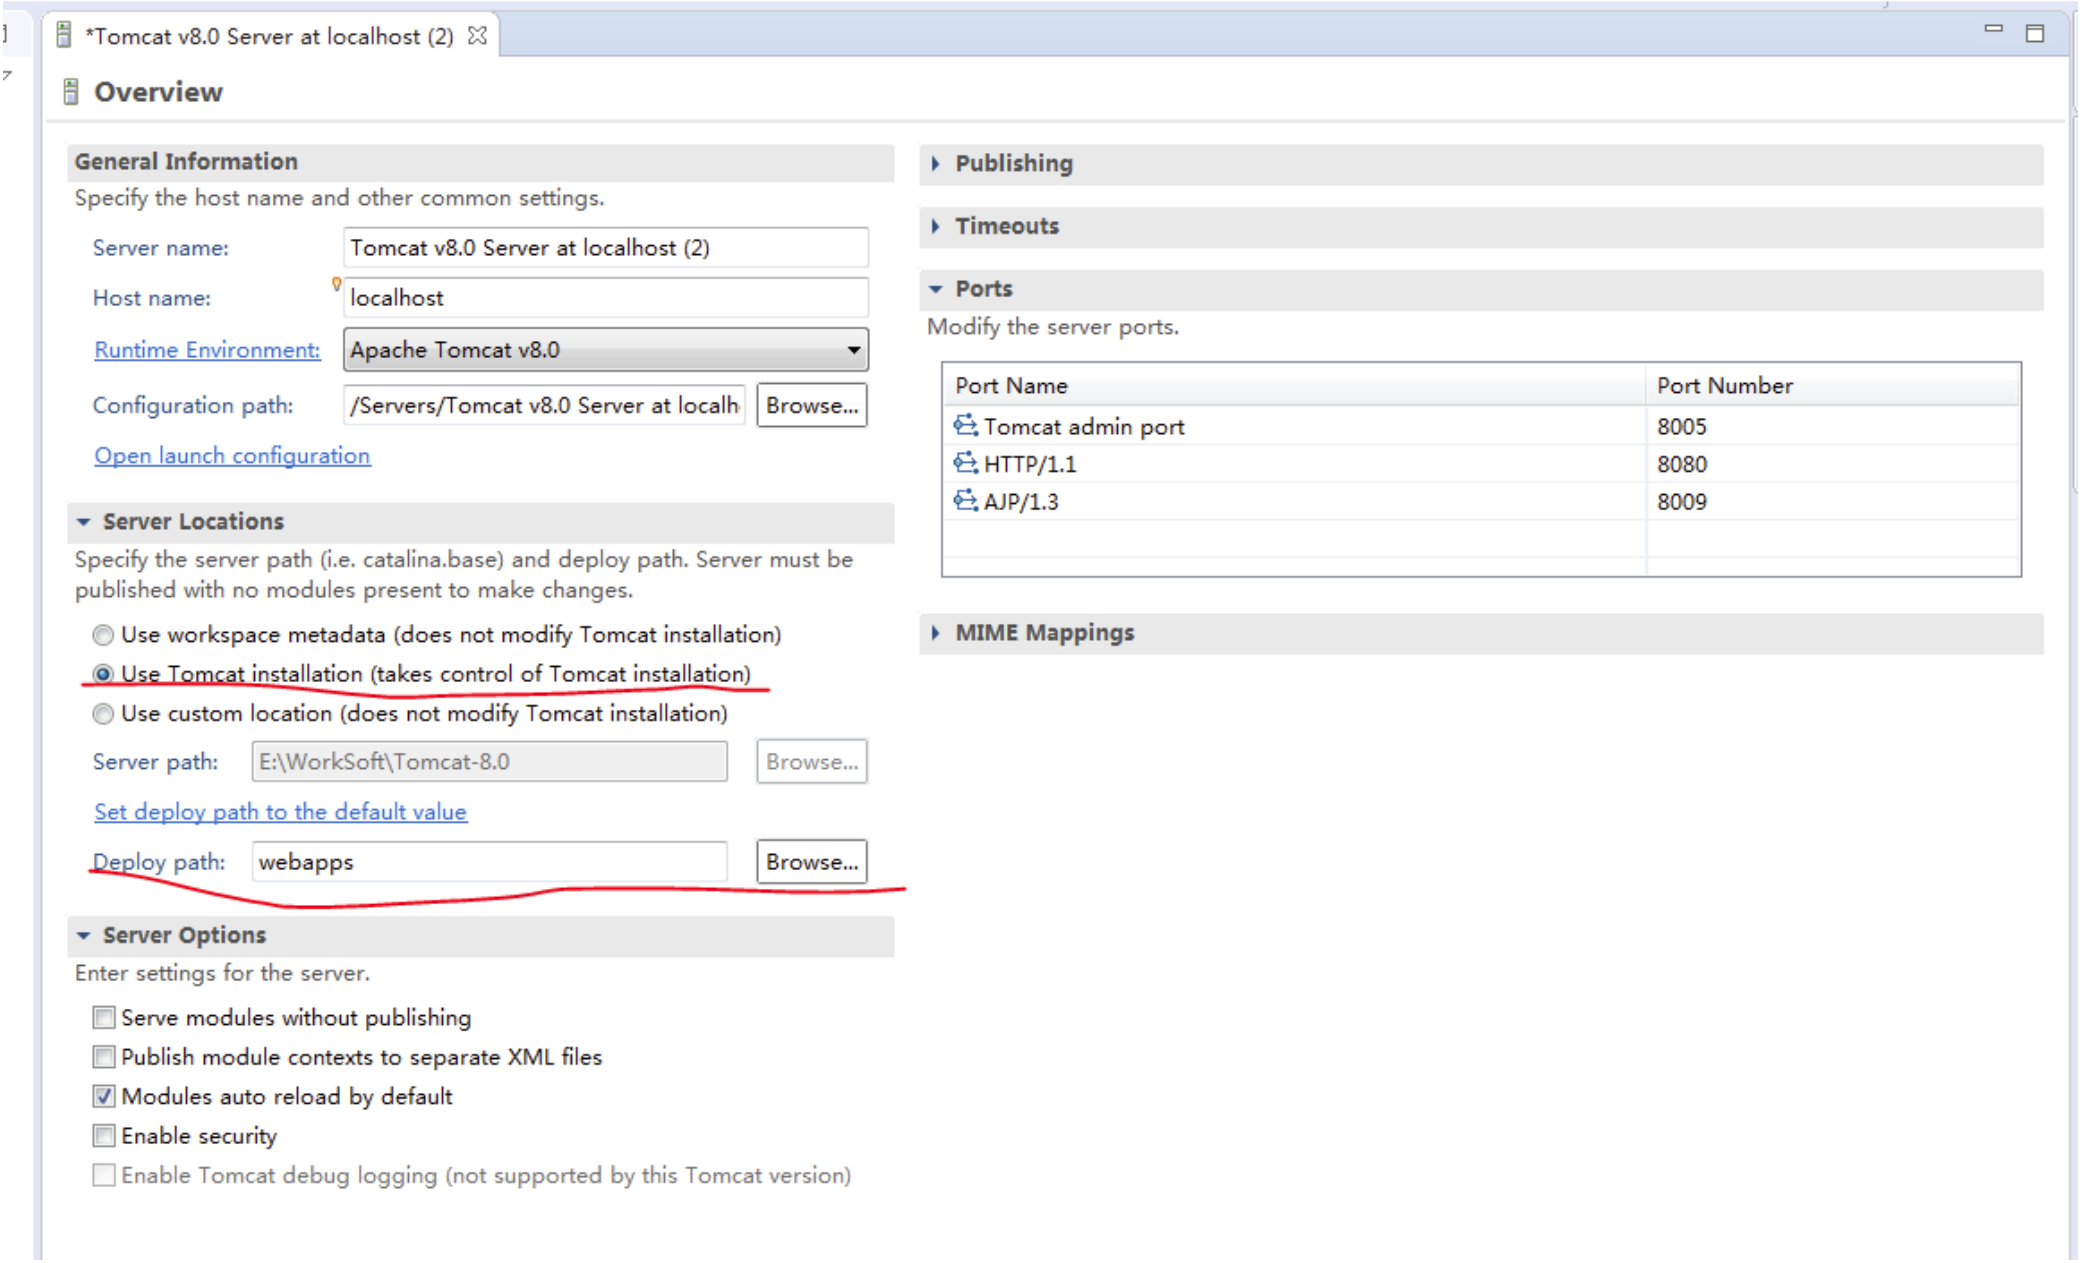Click Browse button next to Deploy path
The image size is (2082, 1263).
tap(811, 862)
